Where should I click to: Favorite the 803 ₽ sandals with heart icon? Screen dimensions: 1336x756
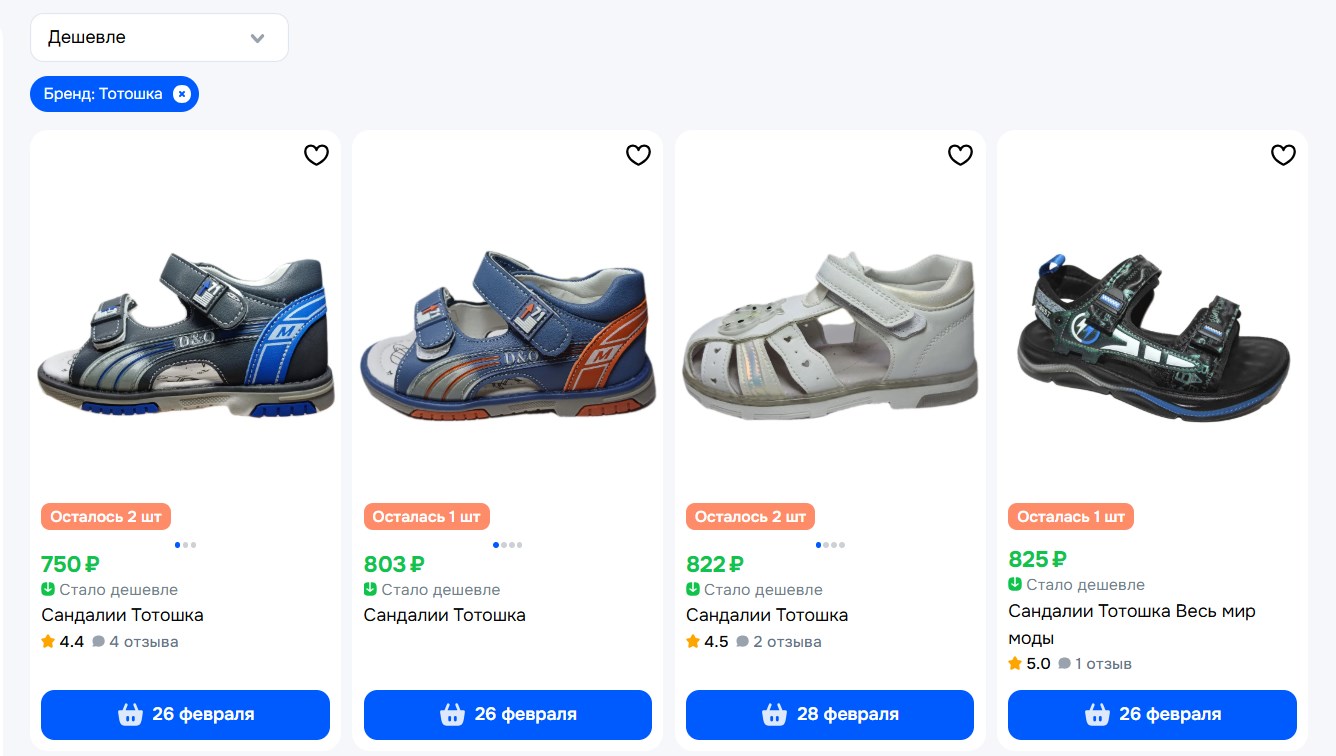click(638, 155)
